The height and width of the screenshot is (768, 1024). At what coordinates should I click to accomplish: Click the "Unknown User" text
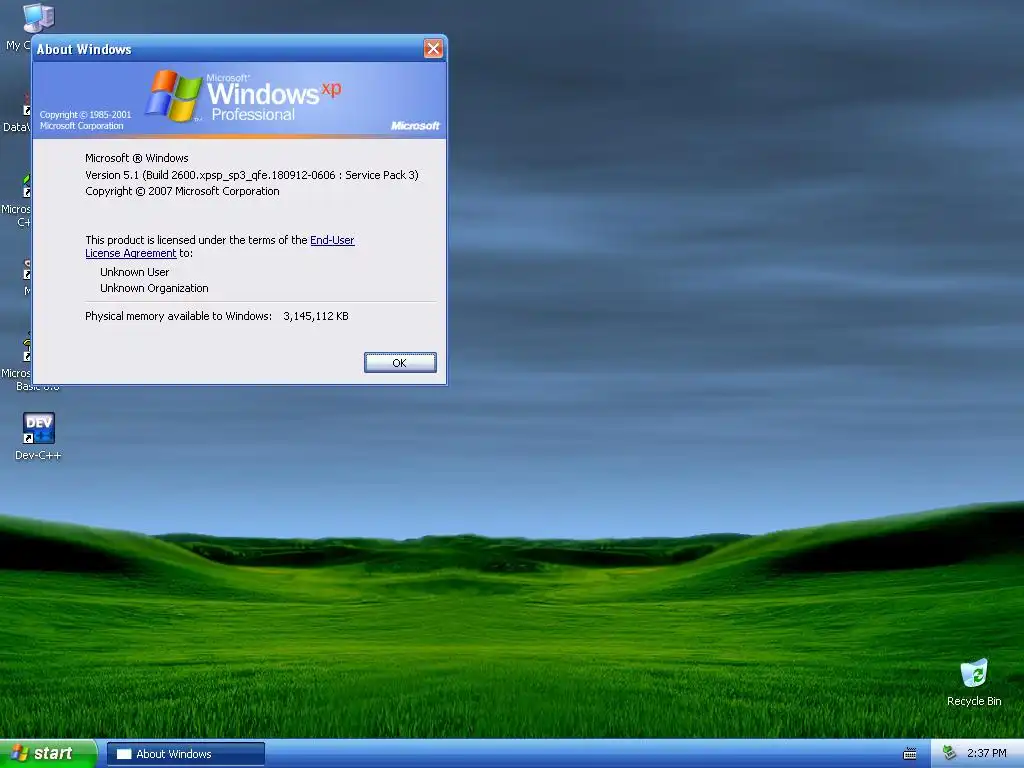(x=135, y=272)
